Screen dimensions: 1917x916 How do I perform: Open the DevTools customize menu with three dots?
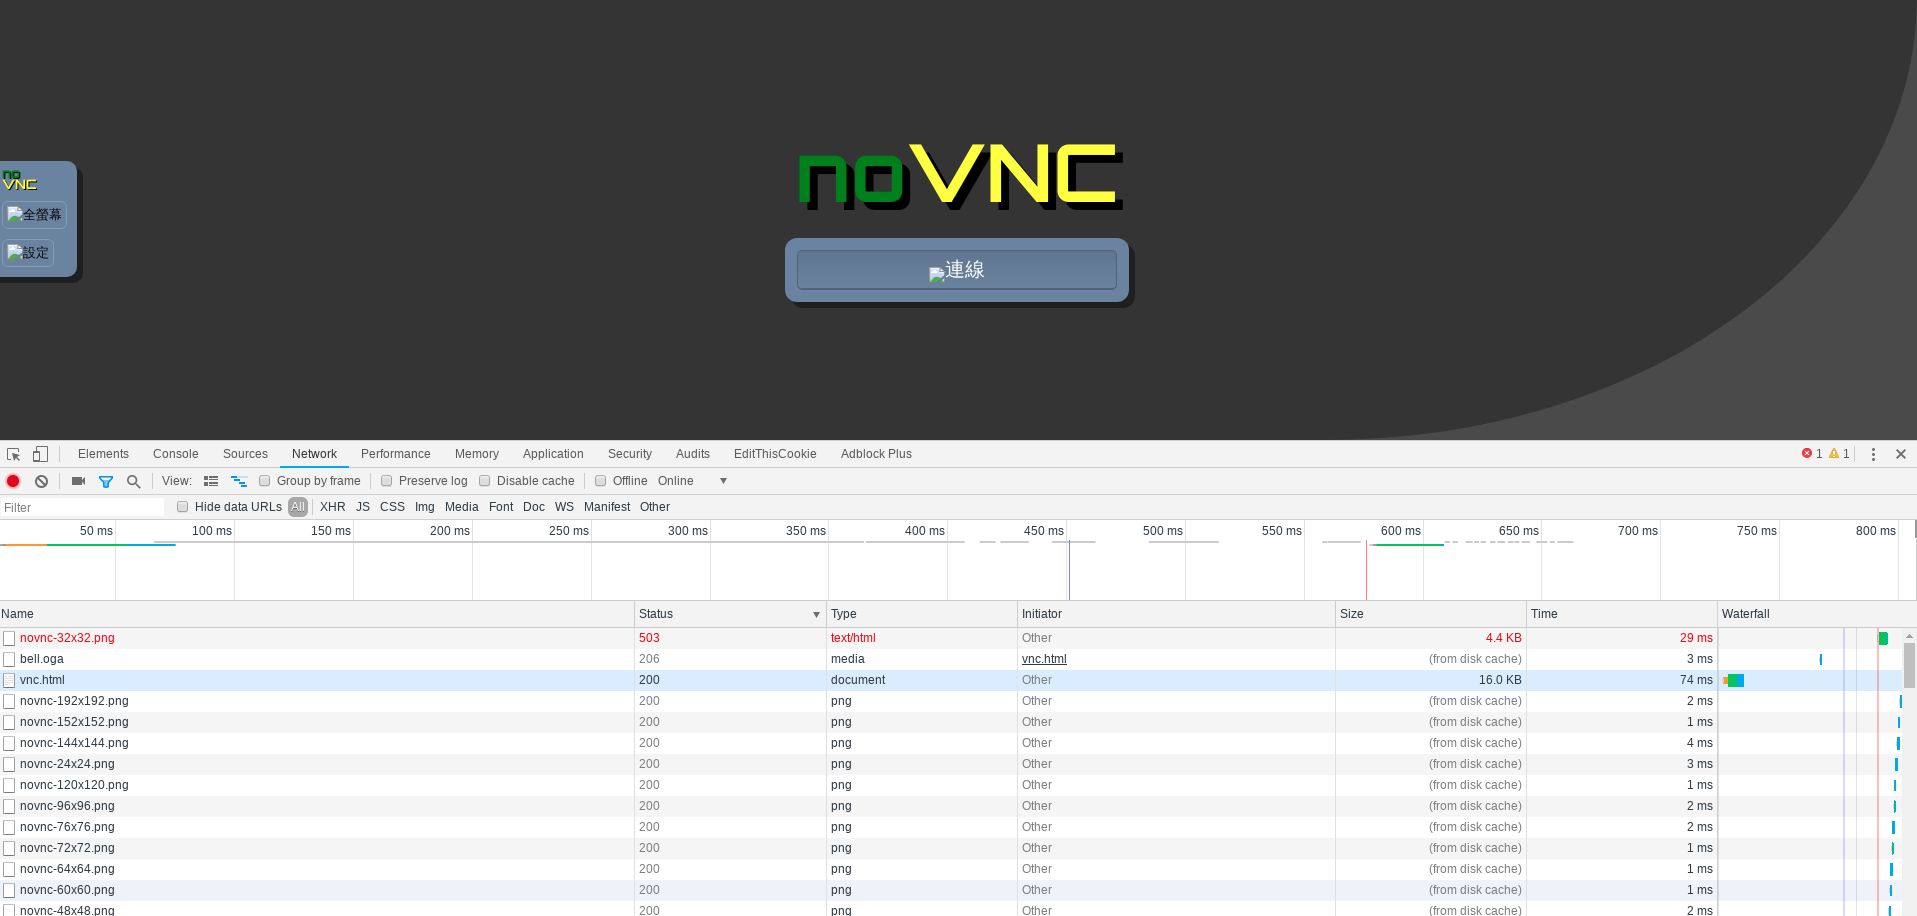coord(1873,454)
